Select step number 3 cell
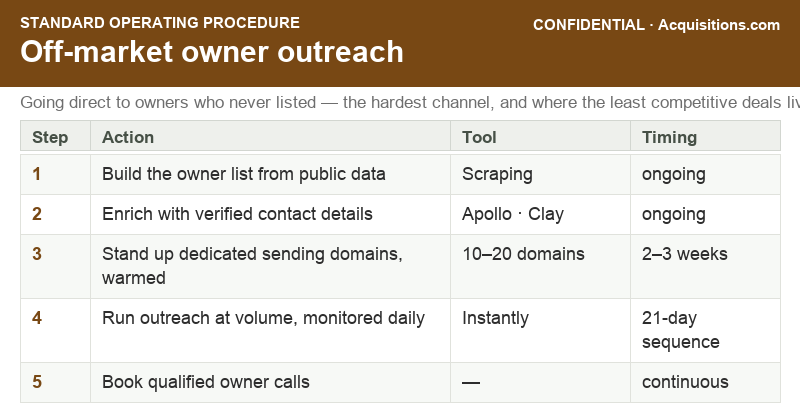 (56, 267)
